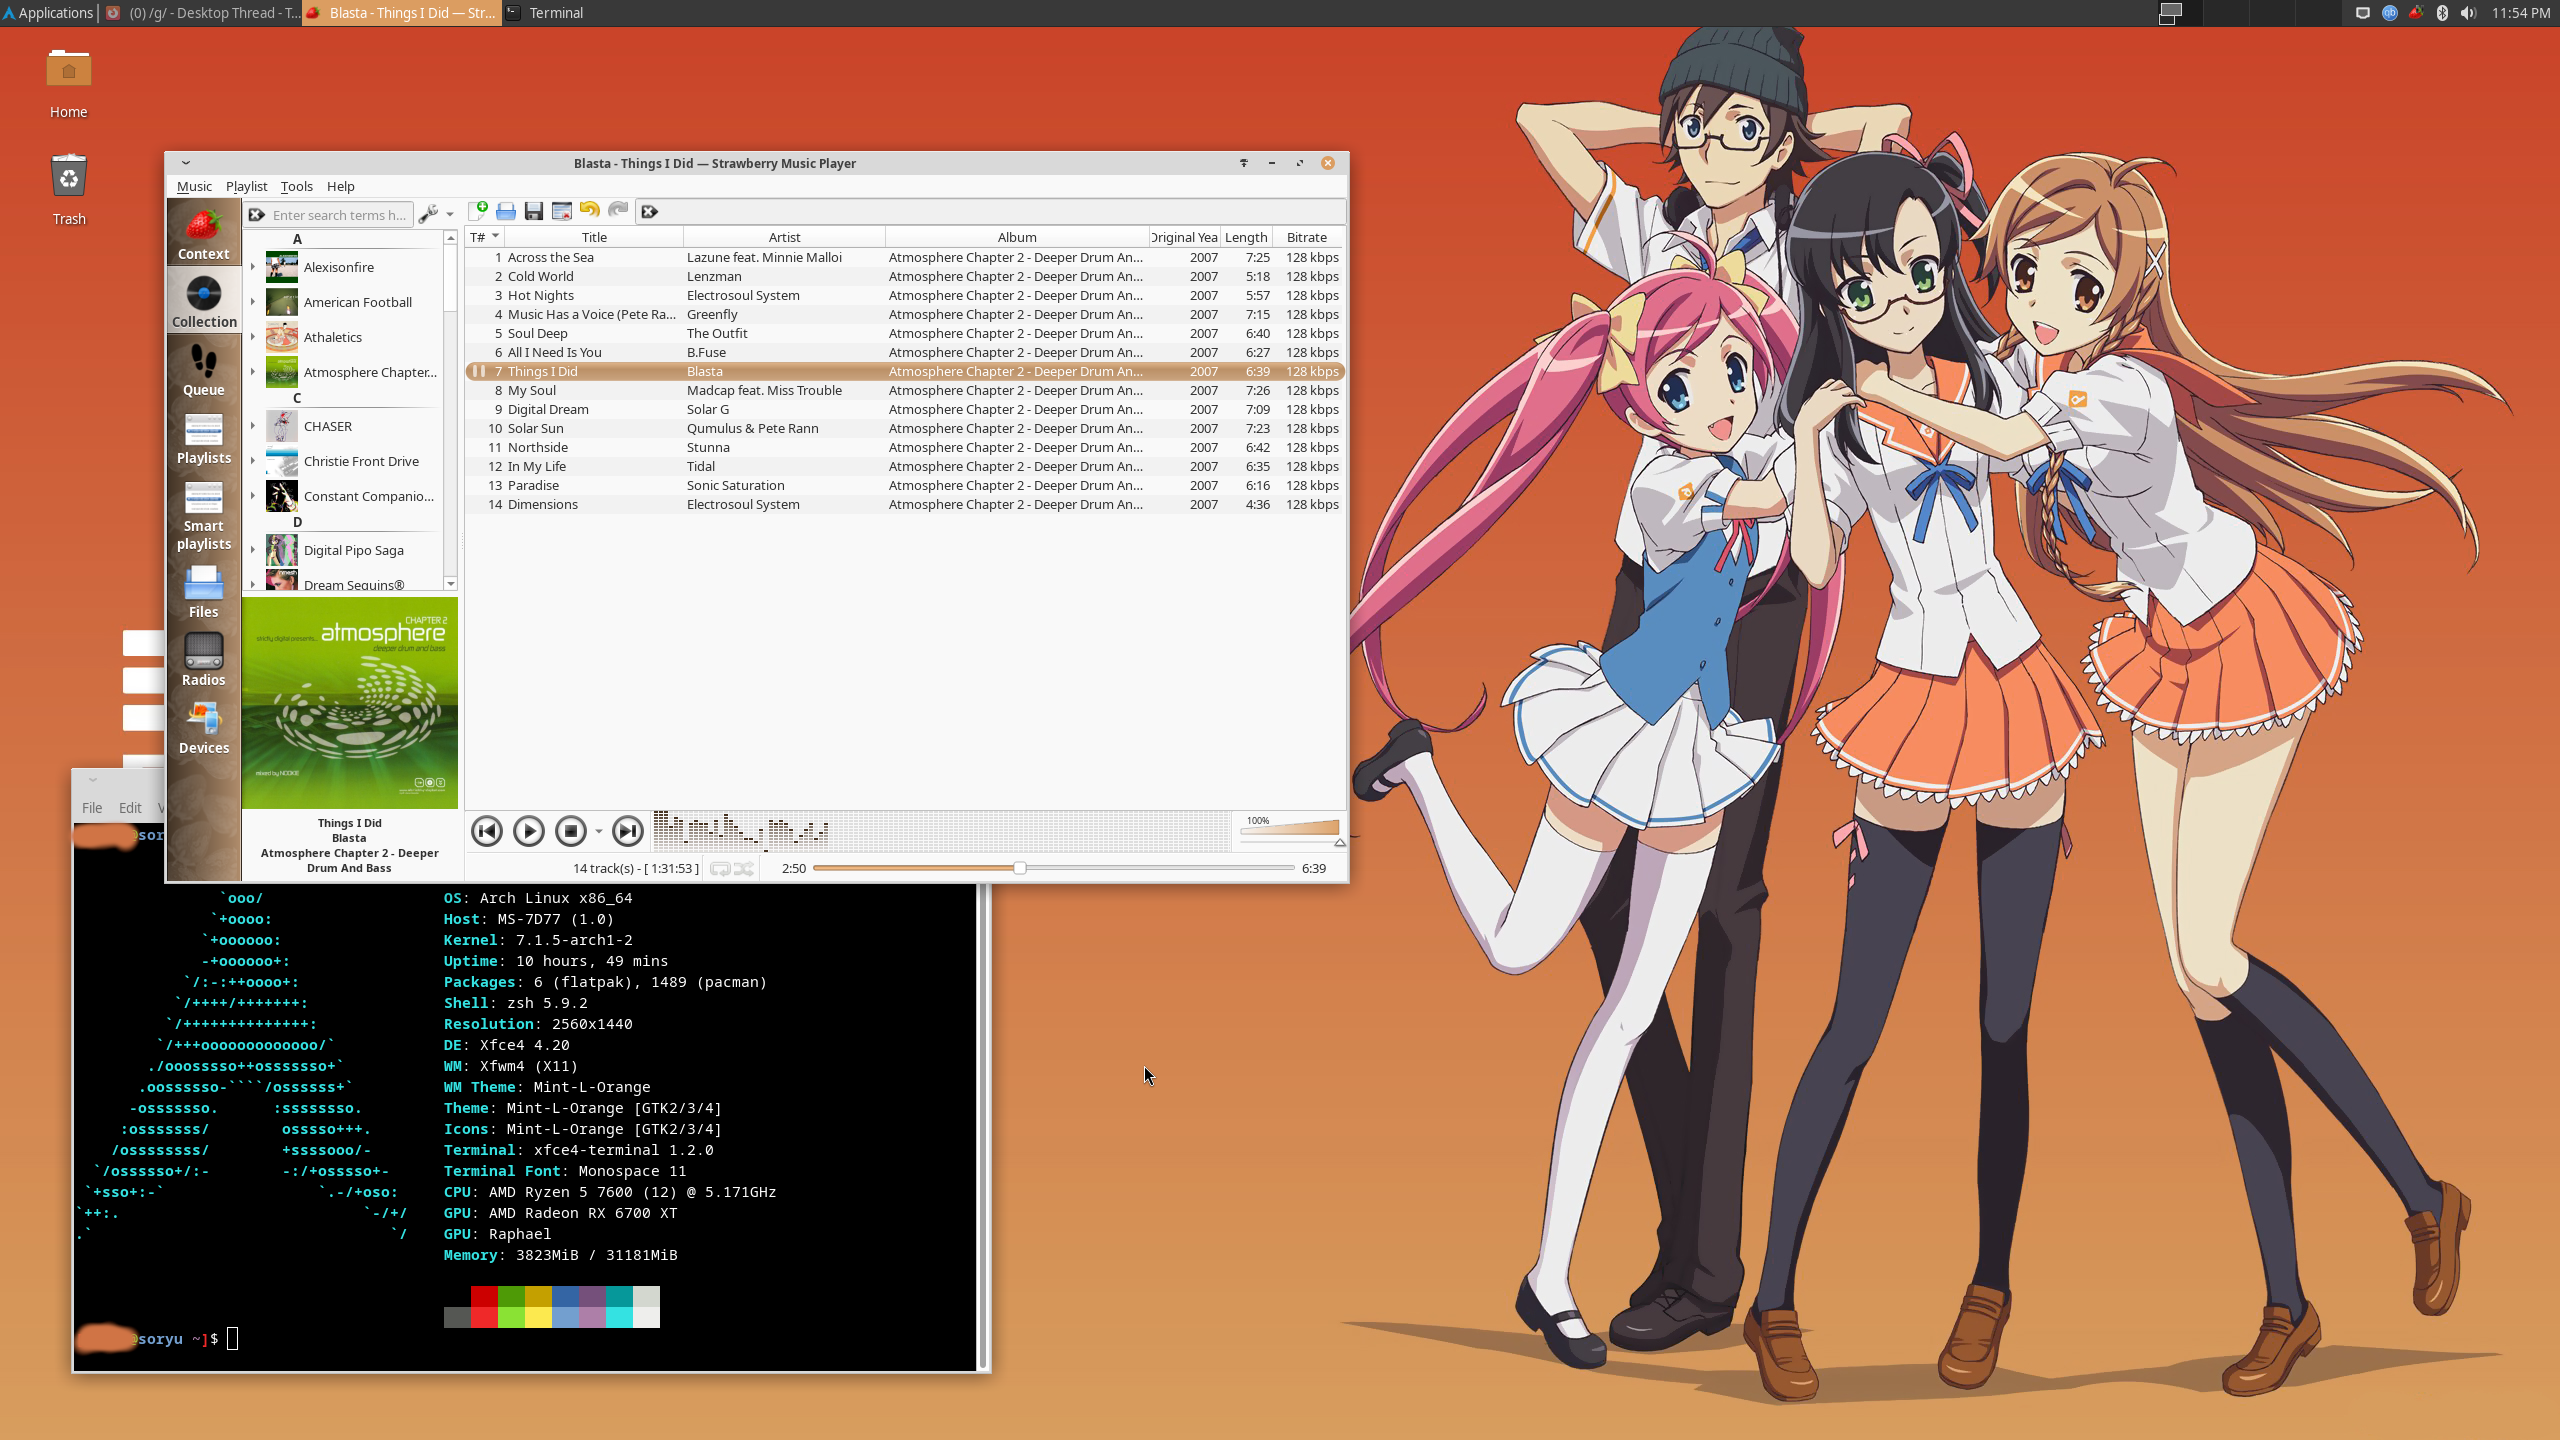
Task: Open the Files sidebar tab
Action: [203, 591]
